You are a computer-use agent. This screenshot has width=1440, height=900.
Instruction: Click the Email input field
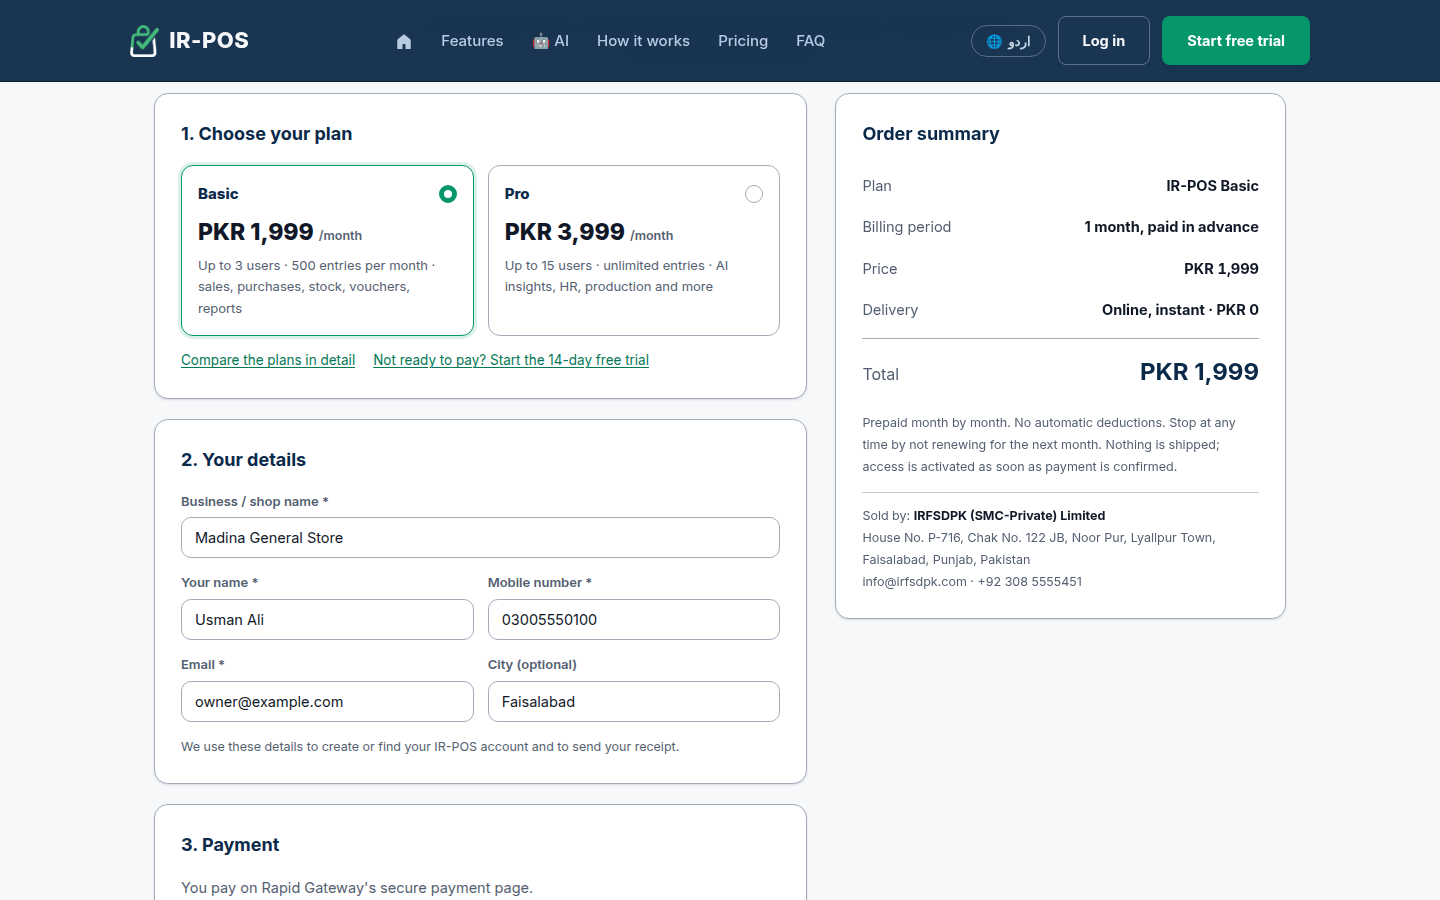327,702
